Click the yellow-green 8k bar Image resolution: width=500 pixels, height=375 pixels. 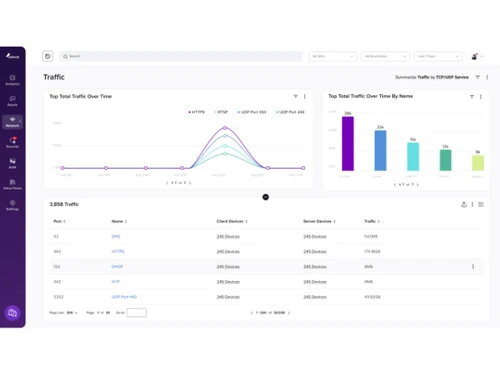click(x=478, y=163)
